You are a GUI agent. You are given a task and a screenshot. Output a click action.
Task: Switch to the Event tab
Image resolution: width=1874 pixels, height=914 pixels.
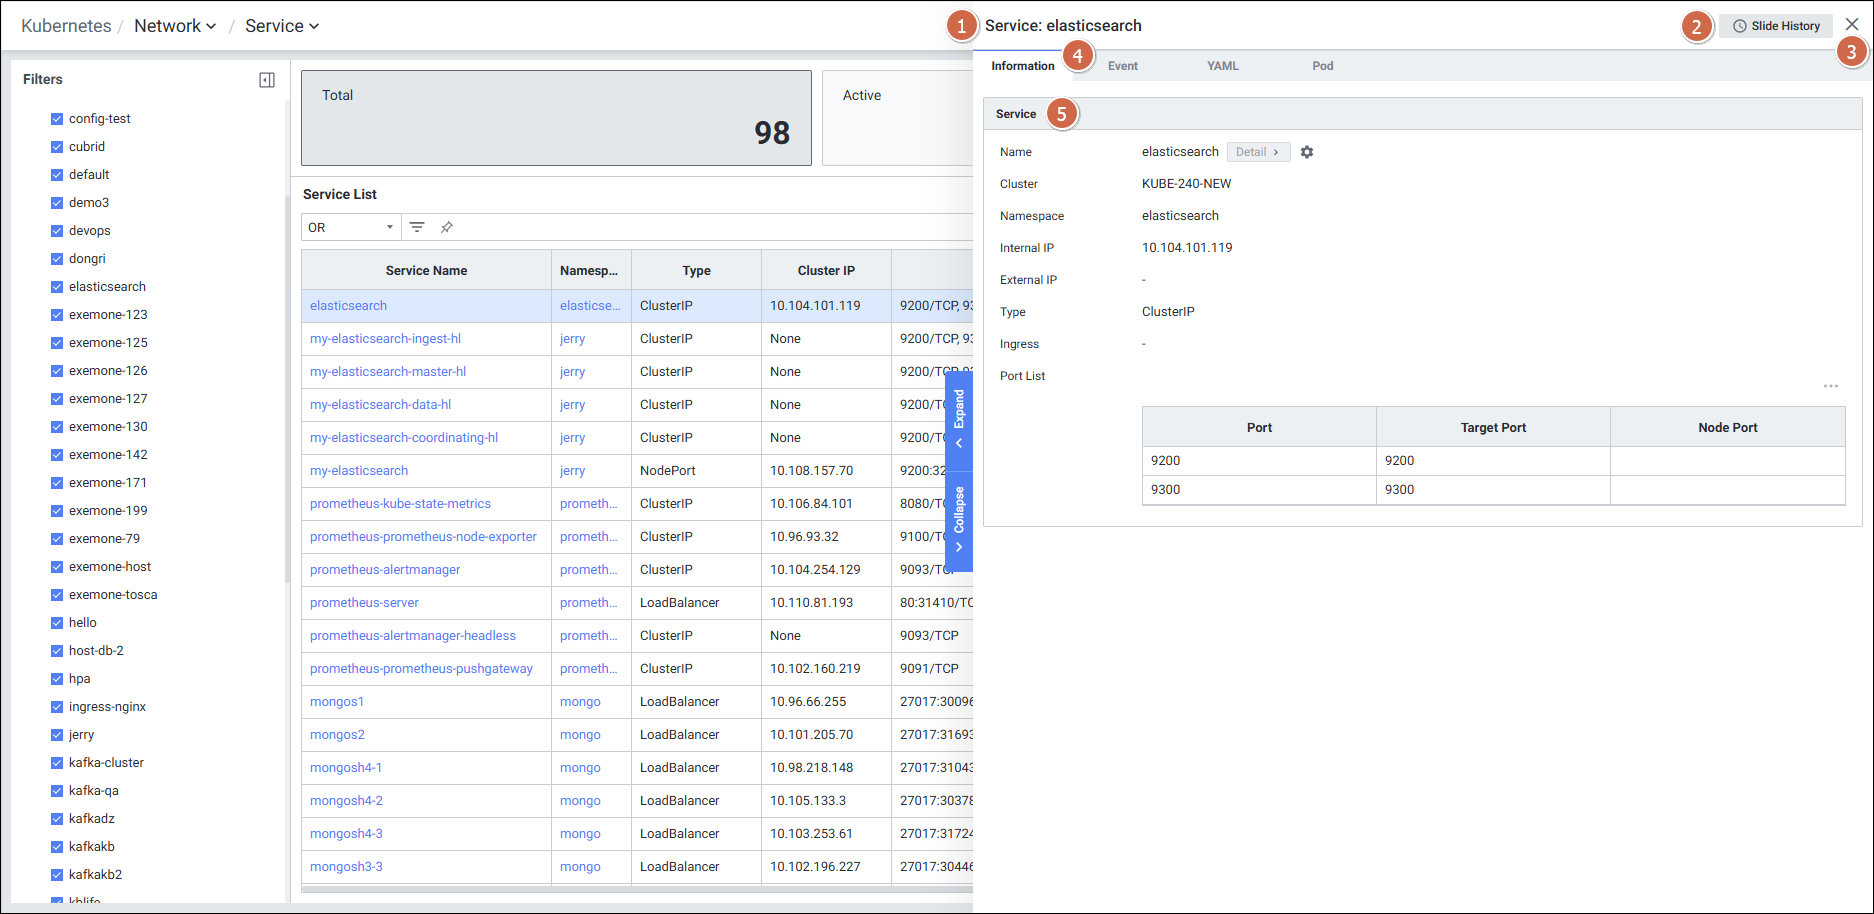tap(1122, 66)
